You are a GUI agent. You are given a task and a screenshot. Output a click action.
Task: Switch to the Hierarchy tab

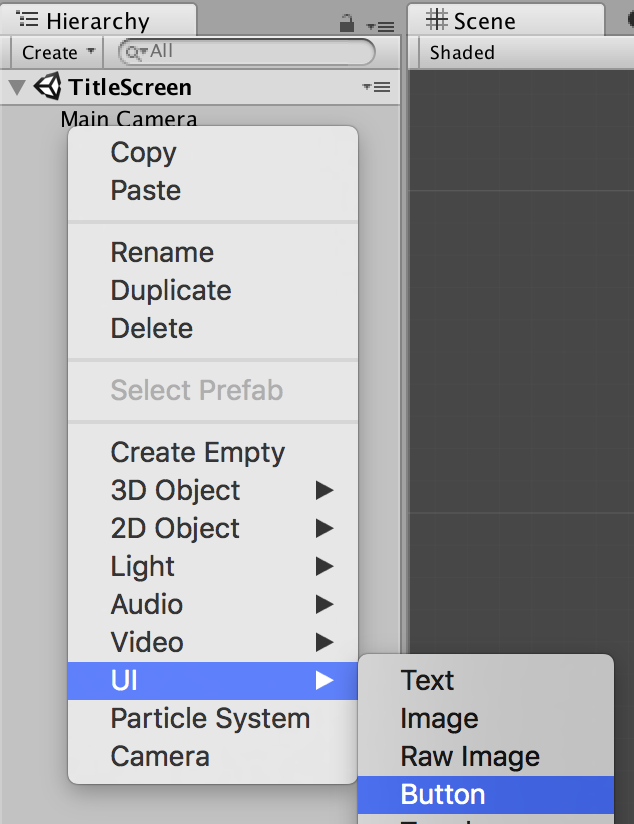(x=97, y=21)
